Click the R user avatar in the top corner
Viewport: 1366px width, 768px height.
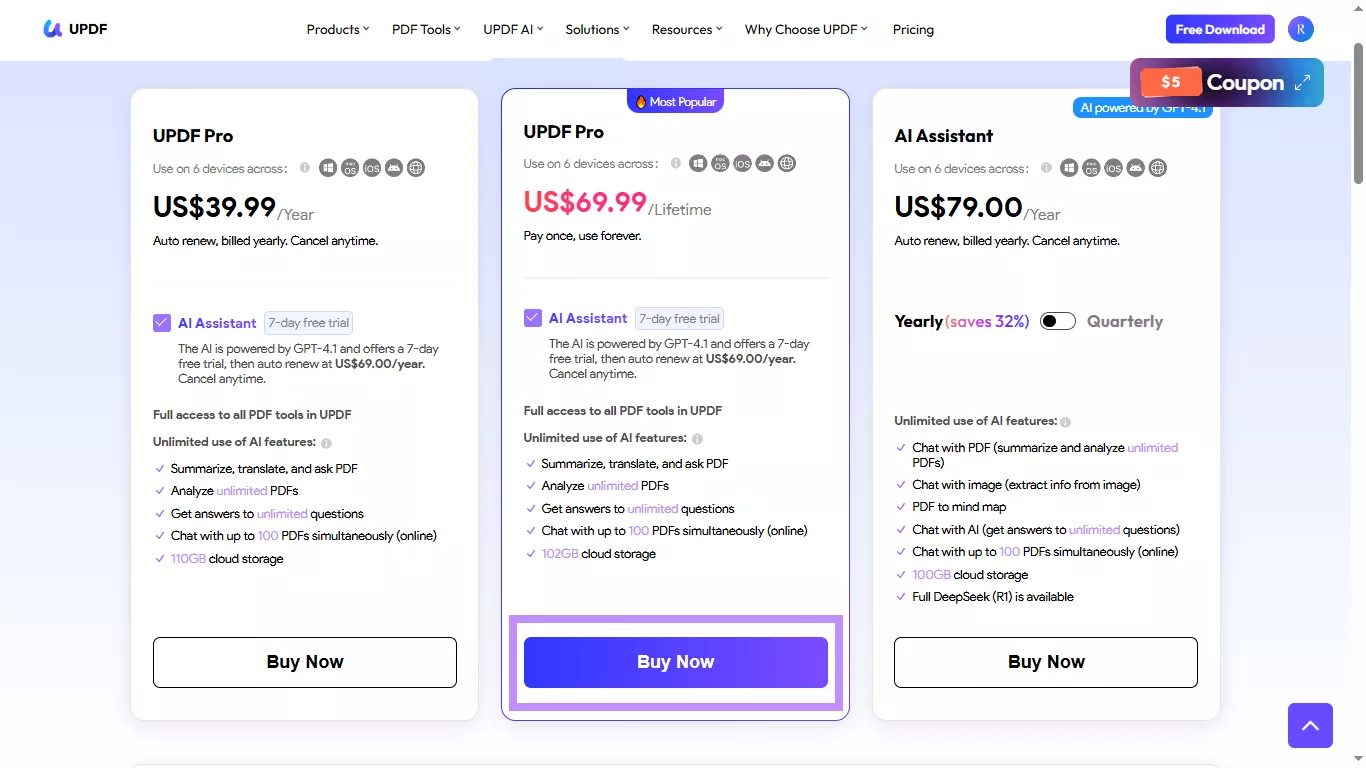1301,29
